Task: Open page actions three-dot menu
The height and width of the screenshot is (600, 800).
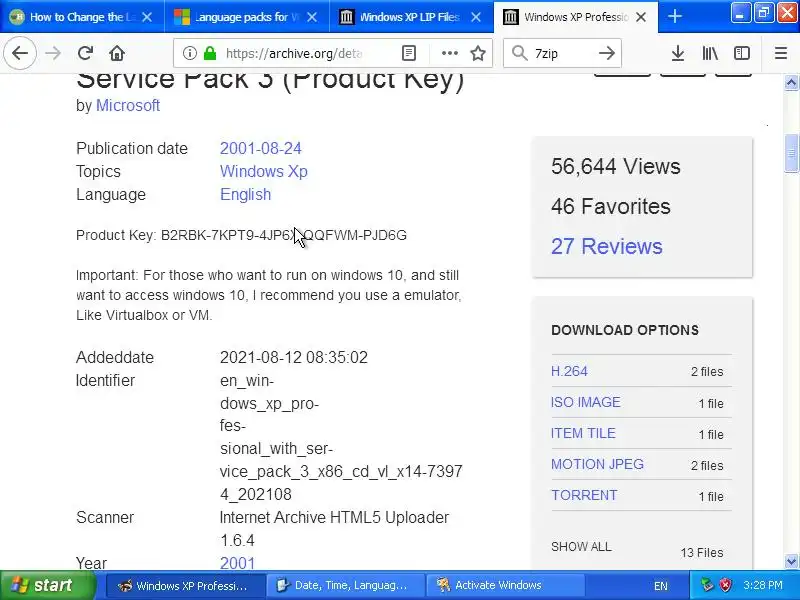Action: tap(449, 53)
